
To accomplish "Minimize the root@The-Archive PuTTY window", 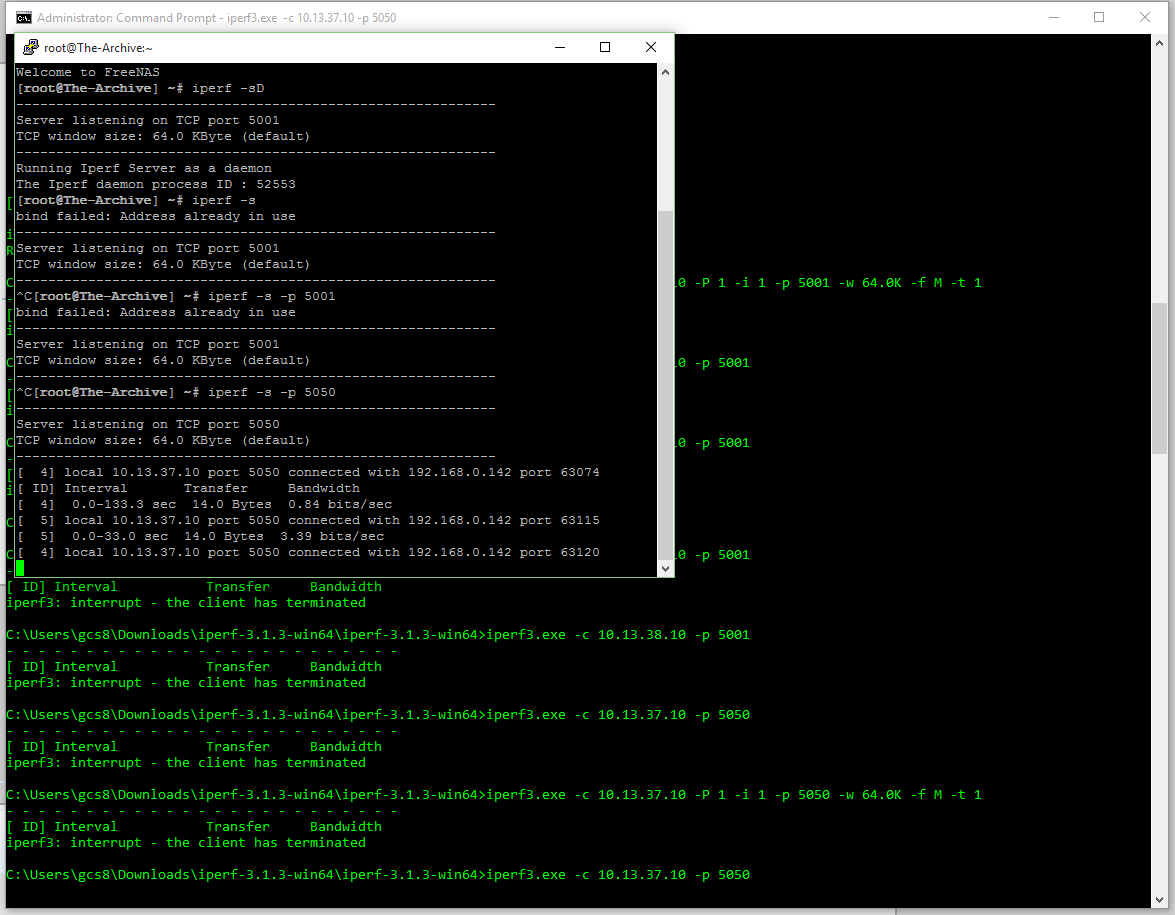I will 560,47.
